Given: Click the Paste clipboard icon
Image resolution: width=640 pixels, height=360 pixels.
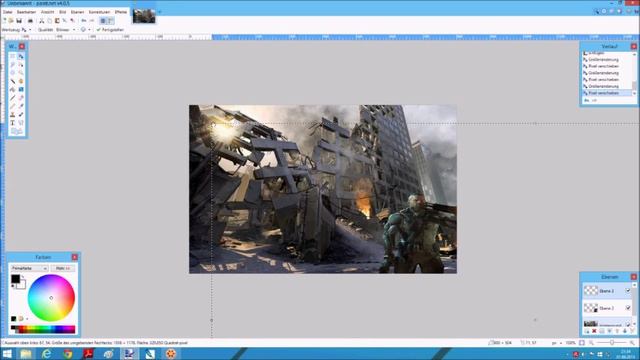Looking at the screenshot, I should pyautogui.click(x=57, y=20).
